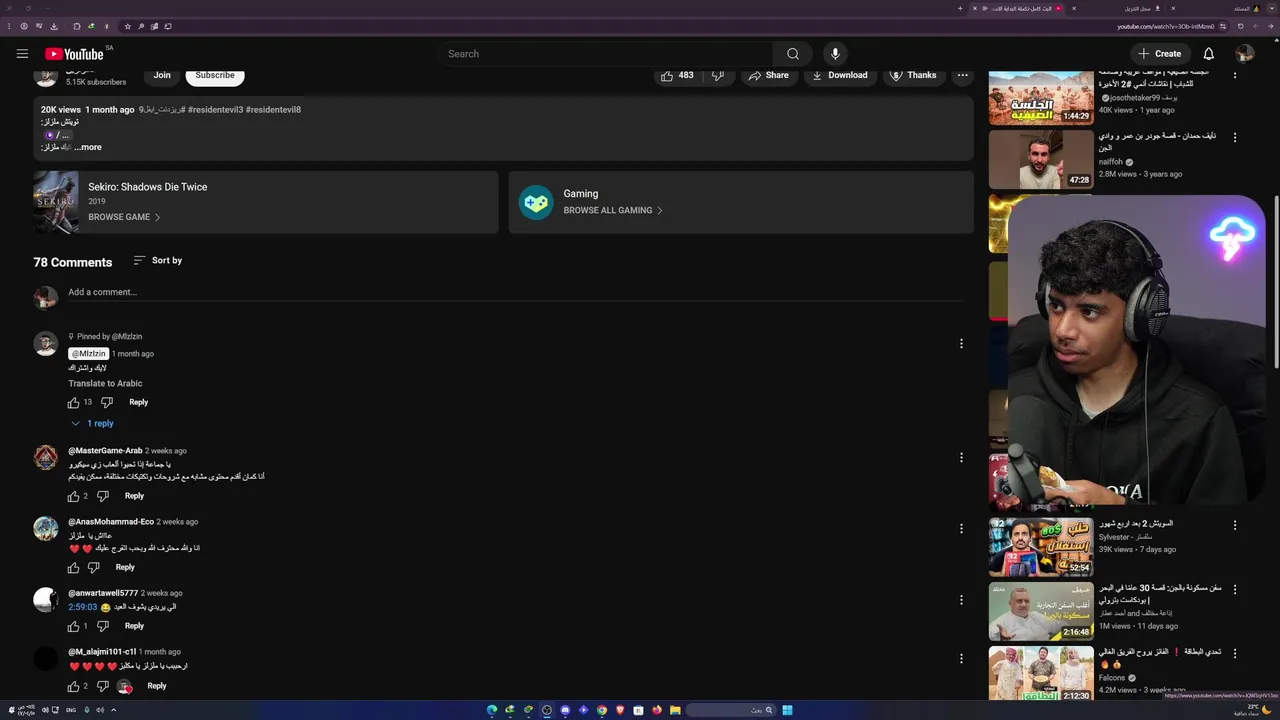Open Falcons 2:12:30 video thumbnail

(x=1041, y=674)
